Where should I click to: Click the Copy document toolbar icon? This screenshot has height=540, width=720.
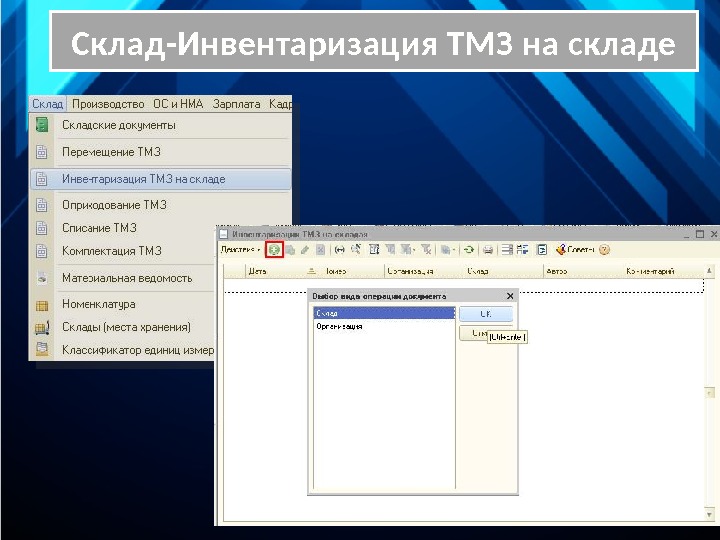pos(290,249)
